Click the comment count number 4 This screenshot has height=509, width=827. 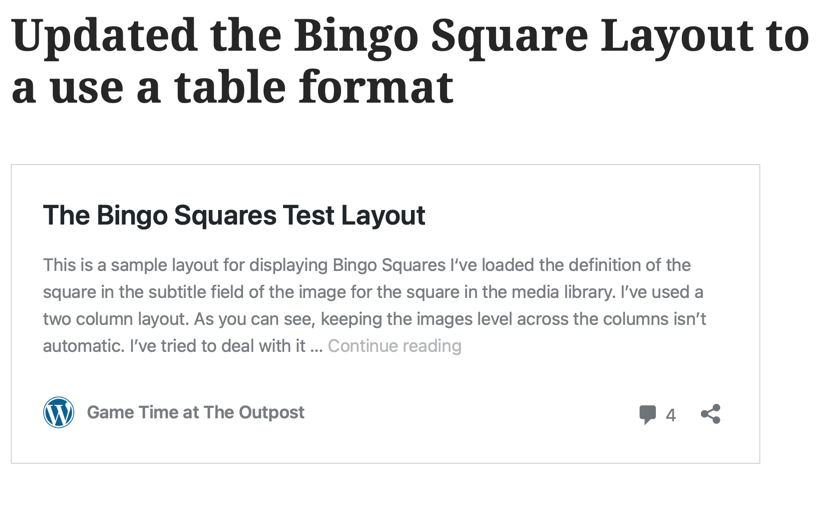[670, 415]
